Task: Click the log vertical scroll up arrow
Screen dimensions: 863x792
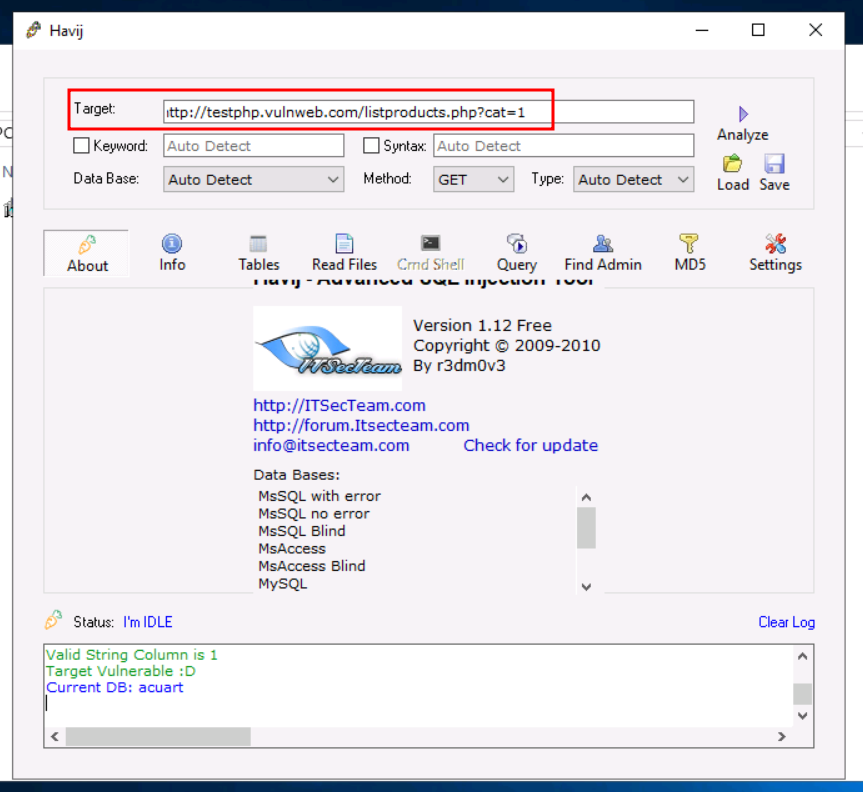Action: (x=802, y=656)
